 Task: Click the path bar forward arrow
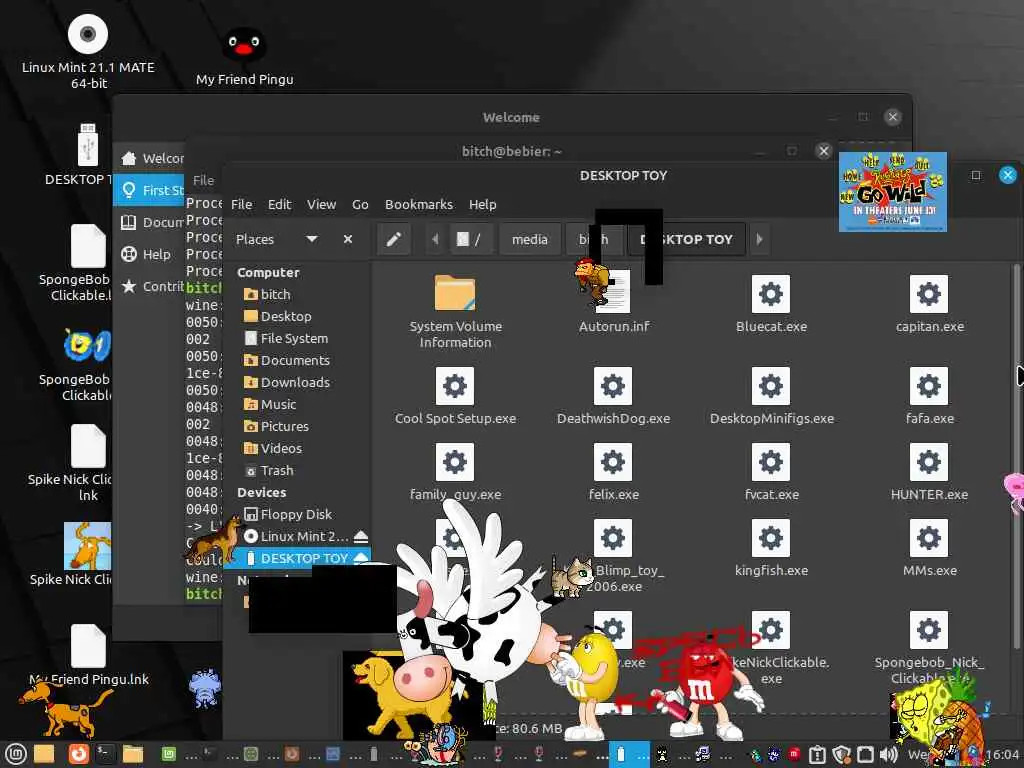tap(759, 239)
